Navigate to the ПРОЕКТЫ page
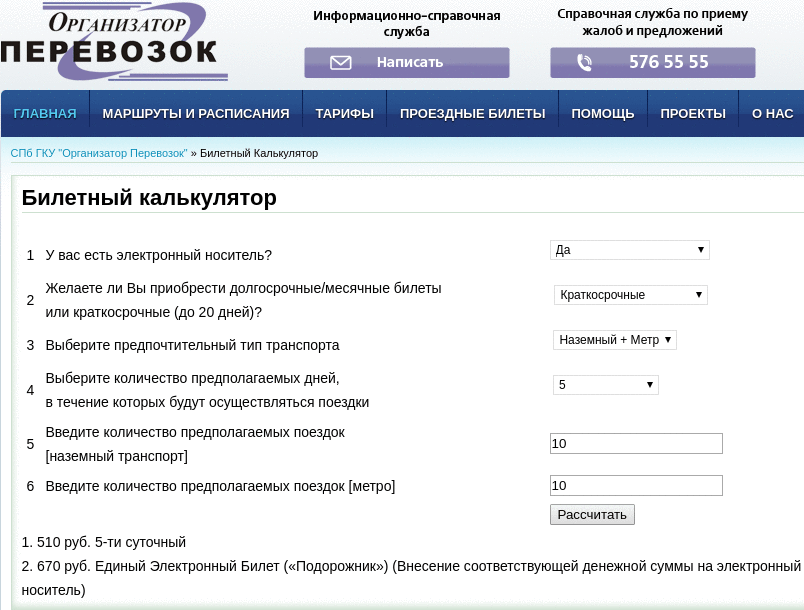804x610 pixels. click(x=692, y=114)
